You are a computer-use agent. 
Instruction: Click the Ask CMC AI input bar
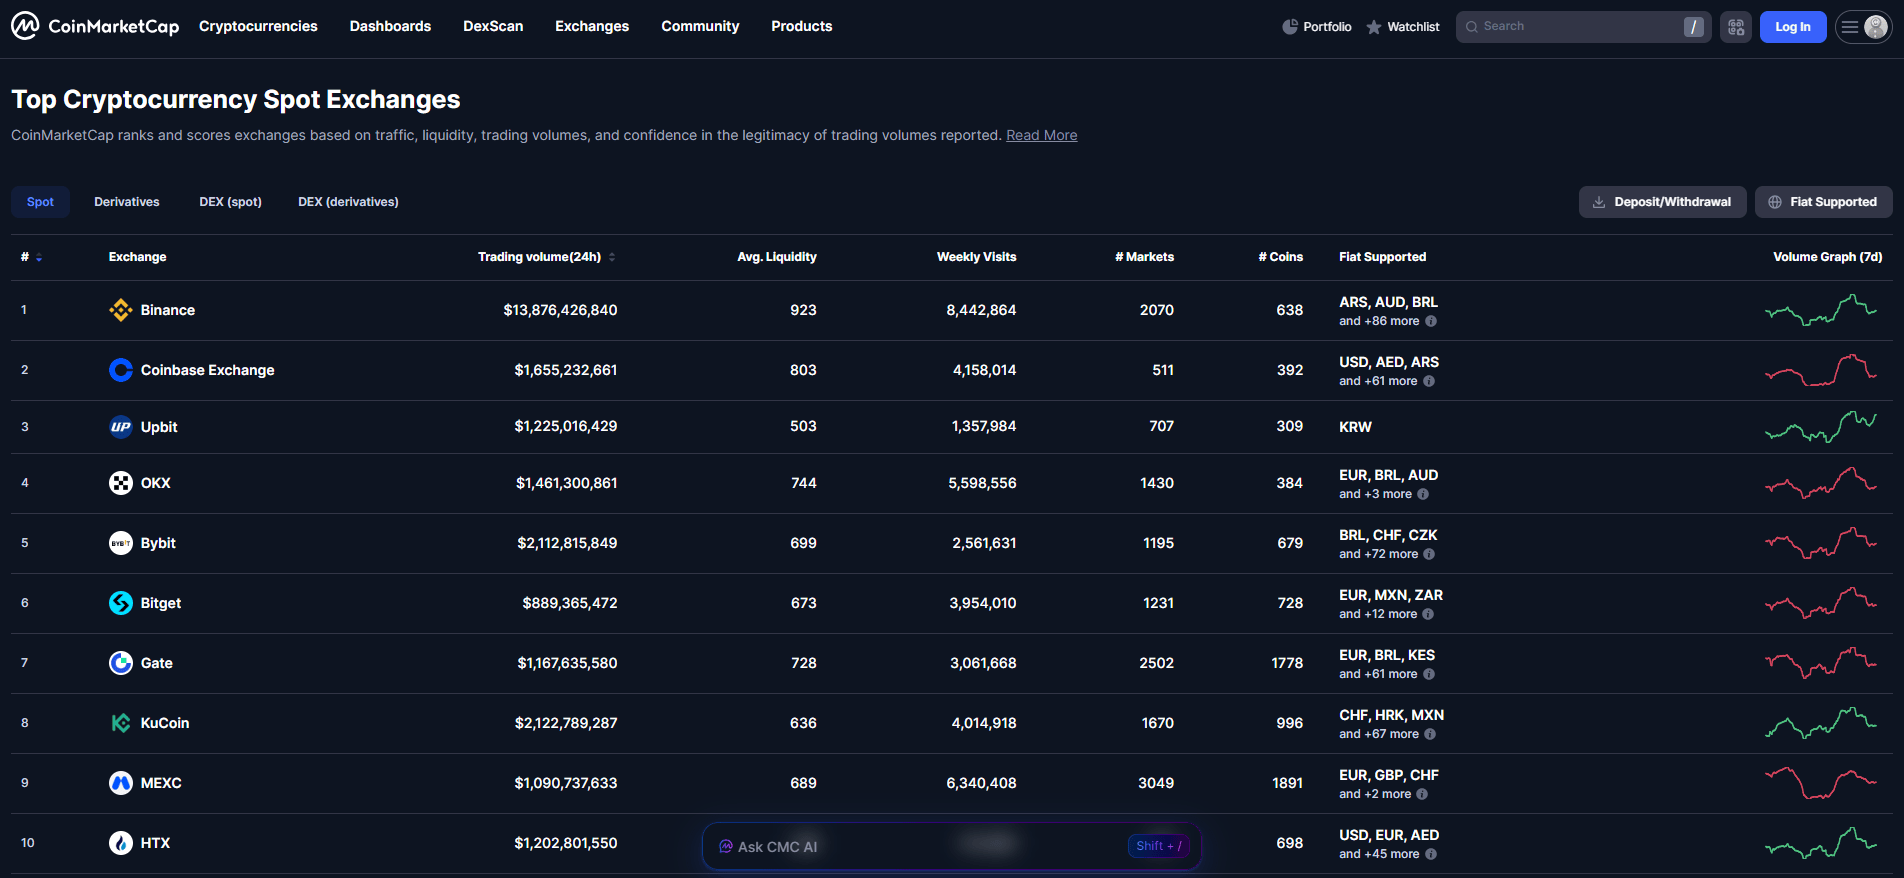click(x=952, y=846)
